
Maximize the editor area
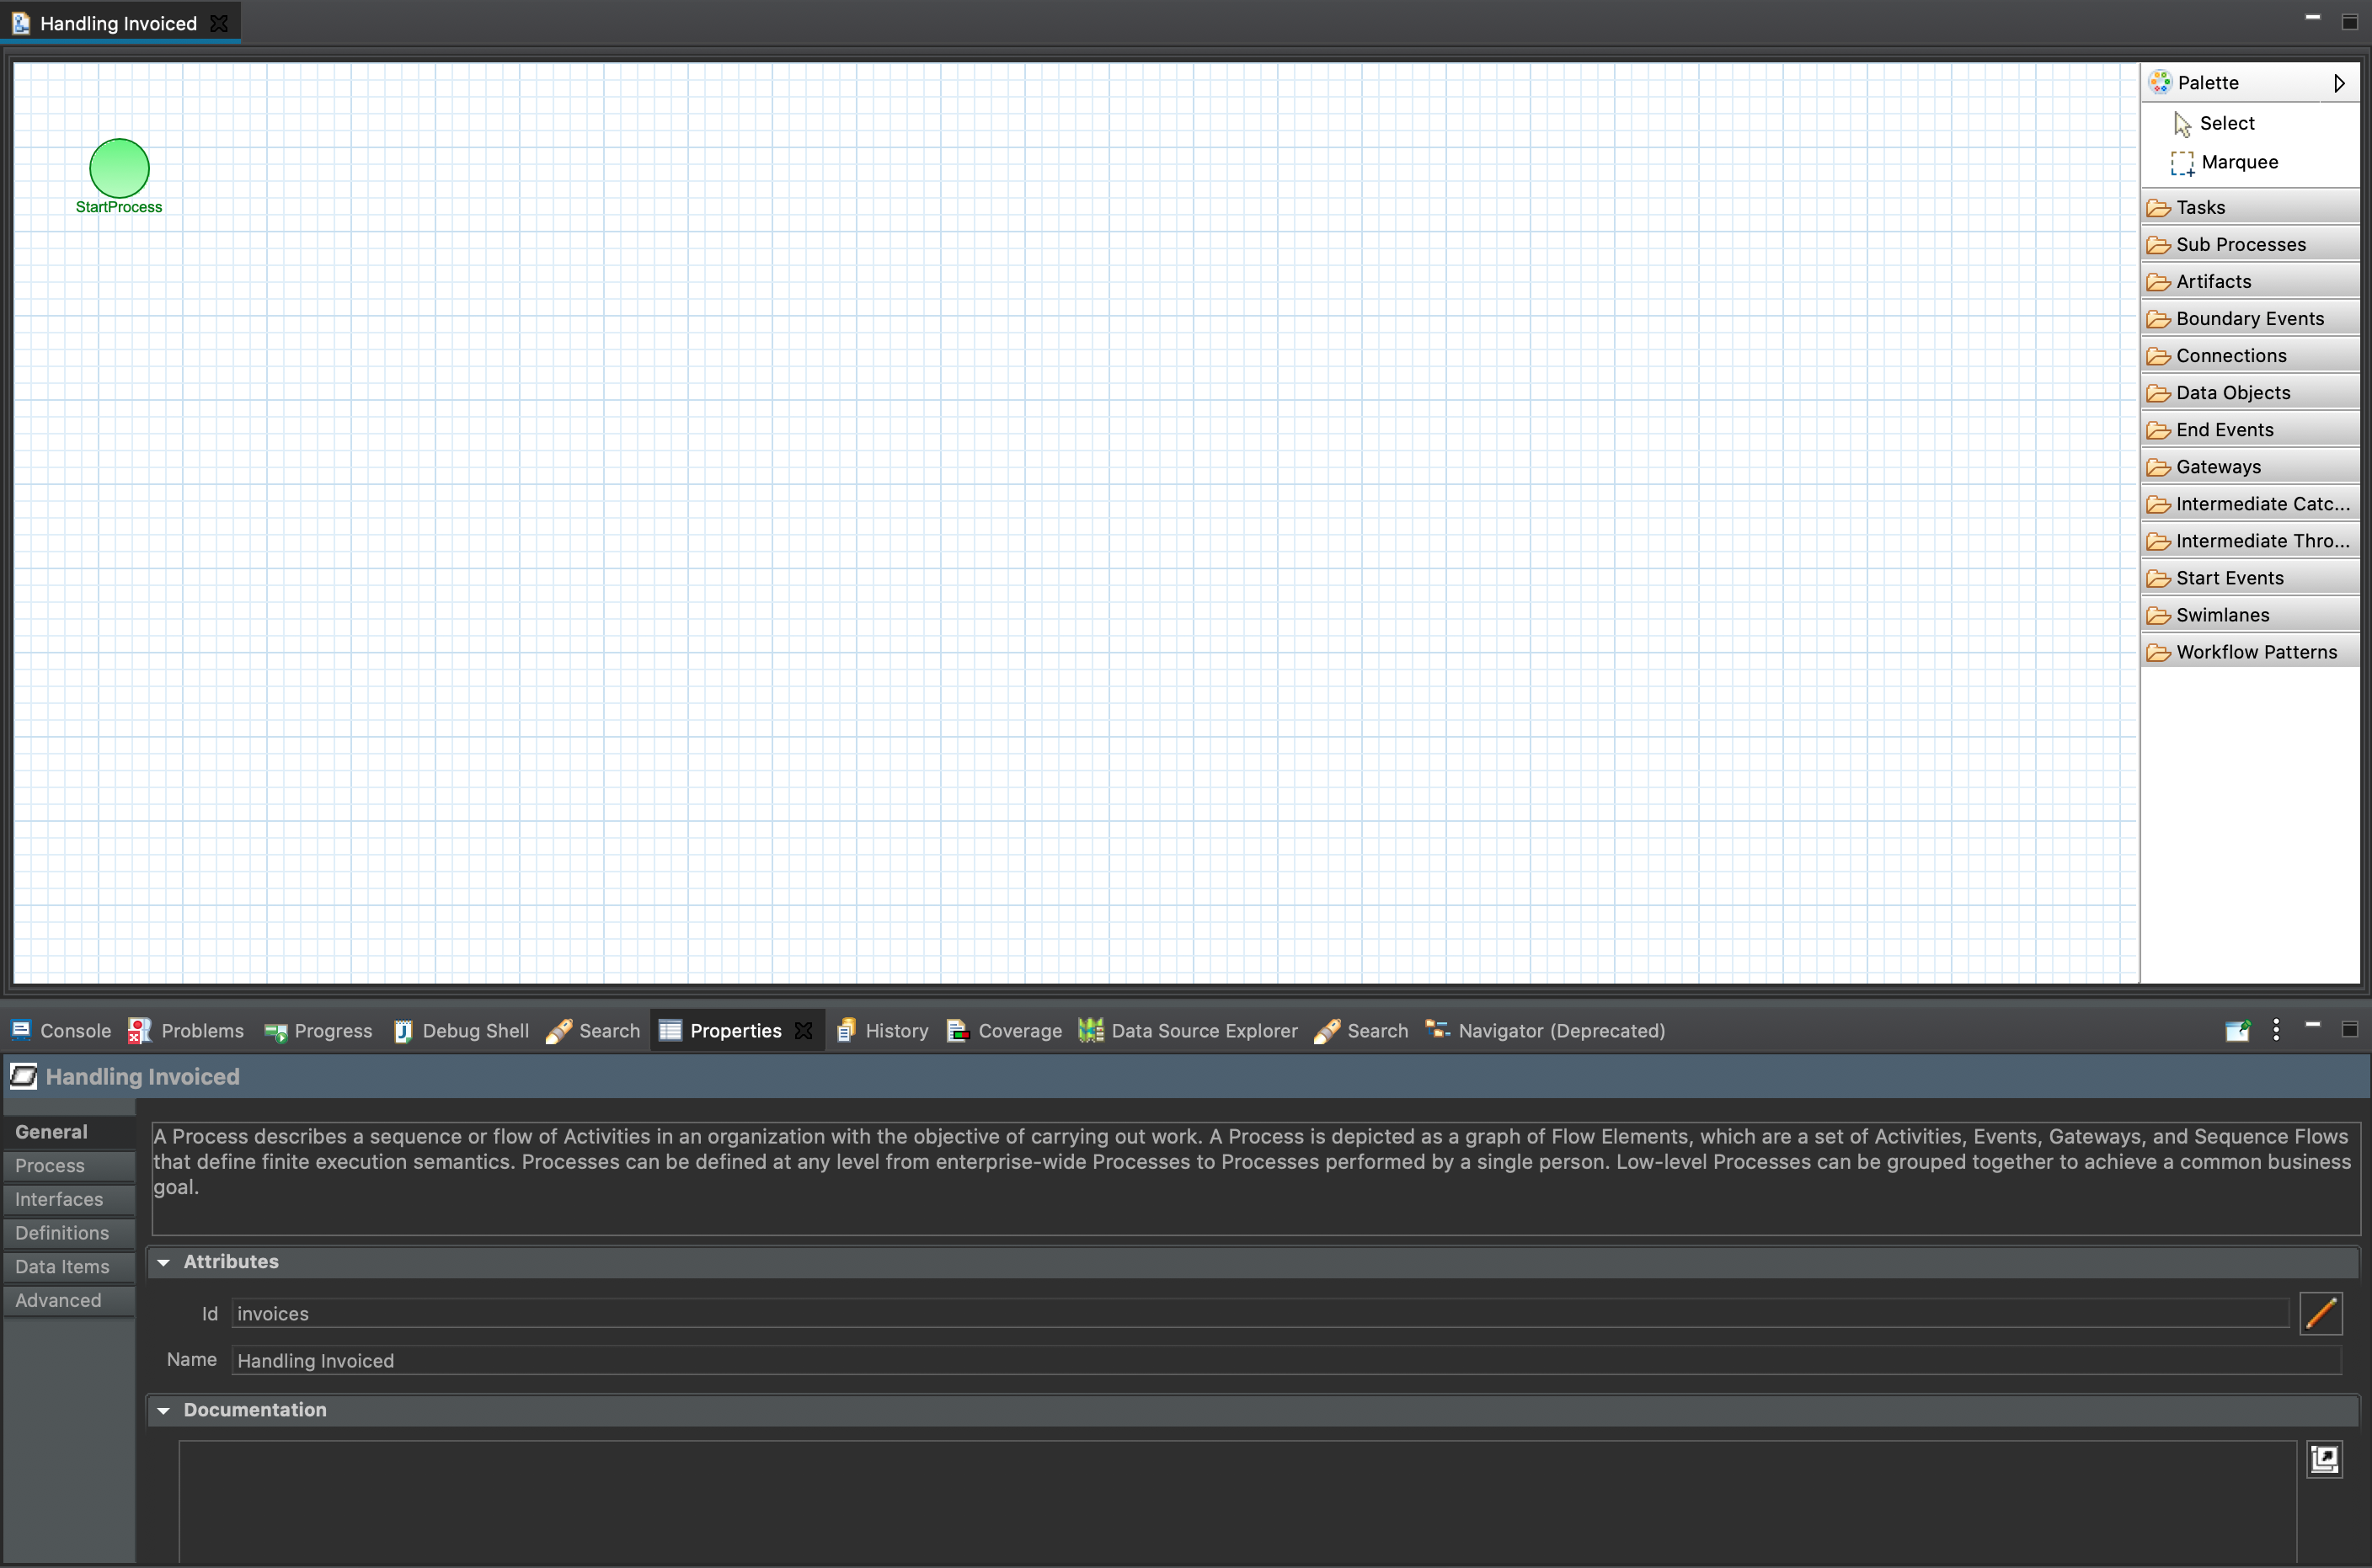click(x=2350, y=22)
